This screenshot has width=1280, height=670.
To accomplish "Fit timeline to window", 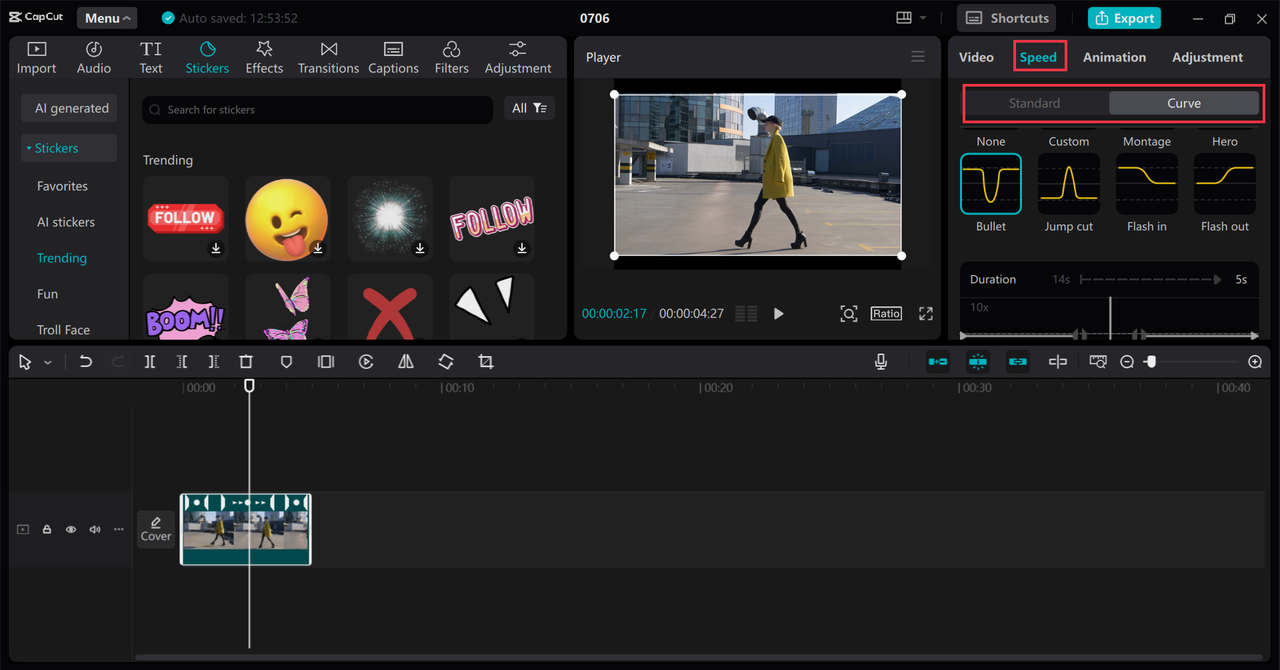I will (1098, 362).
